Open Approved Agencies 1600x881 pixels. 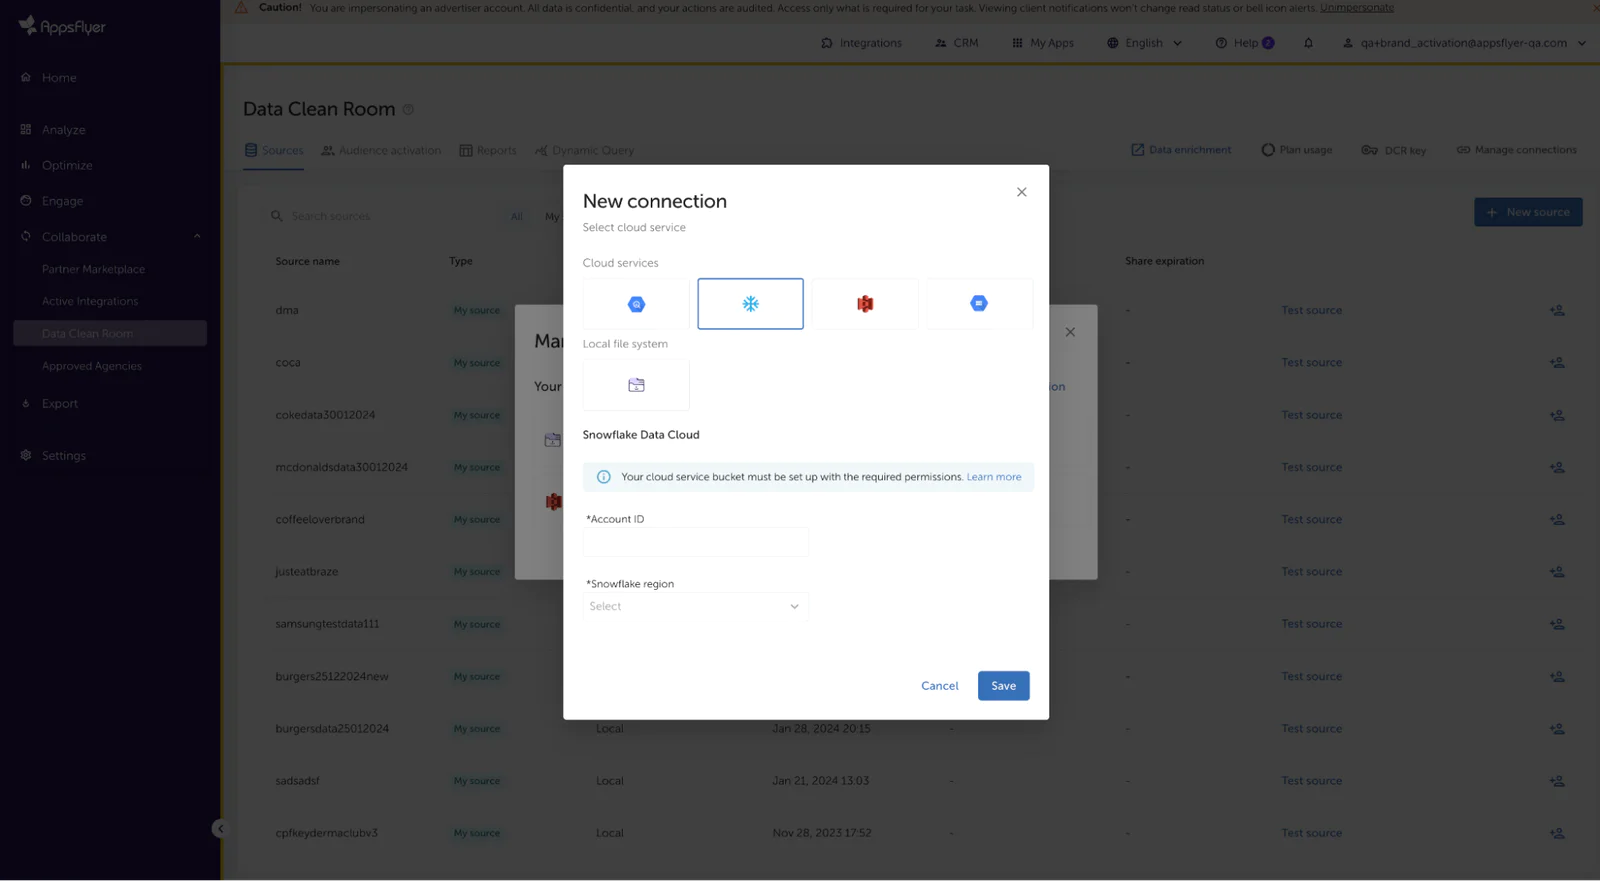point(92,366)
